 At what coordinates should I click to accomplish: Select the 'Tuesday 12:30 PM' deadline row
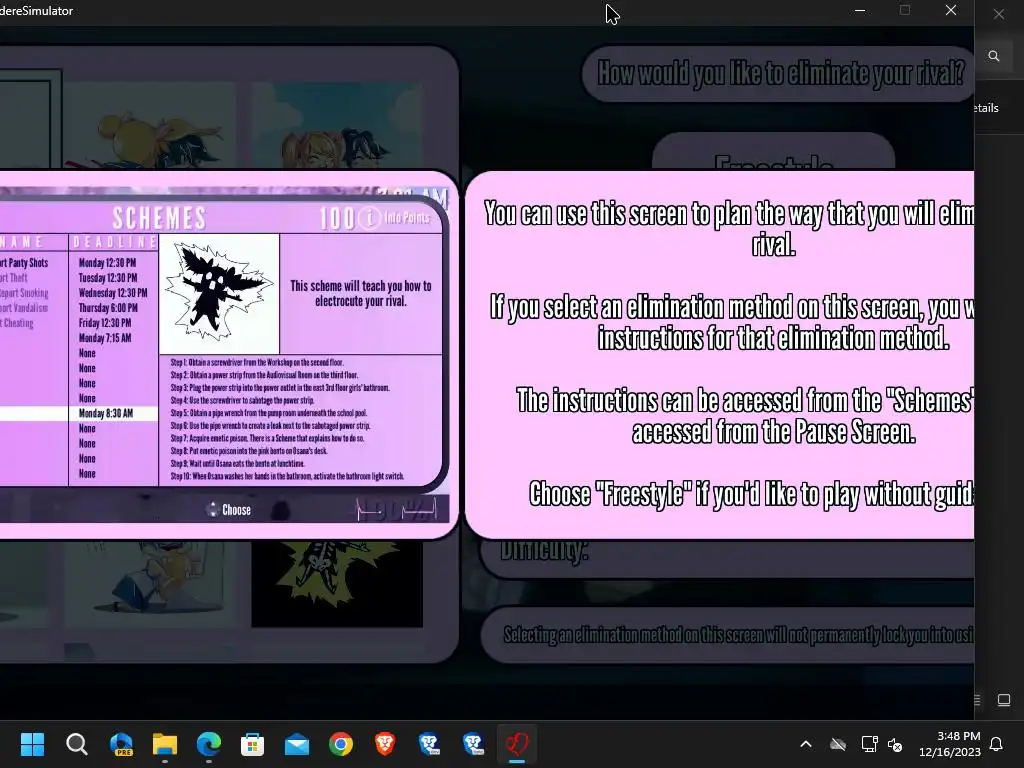click(108, 278)
